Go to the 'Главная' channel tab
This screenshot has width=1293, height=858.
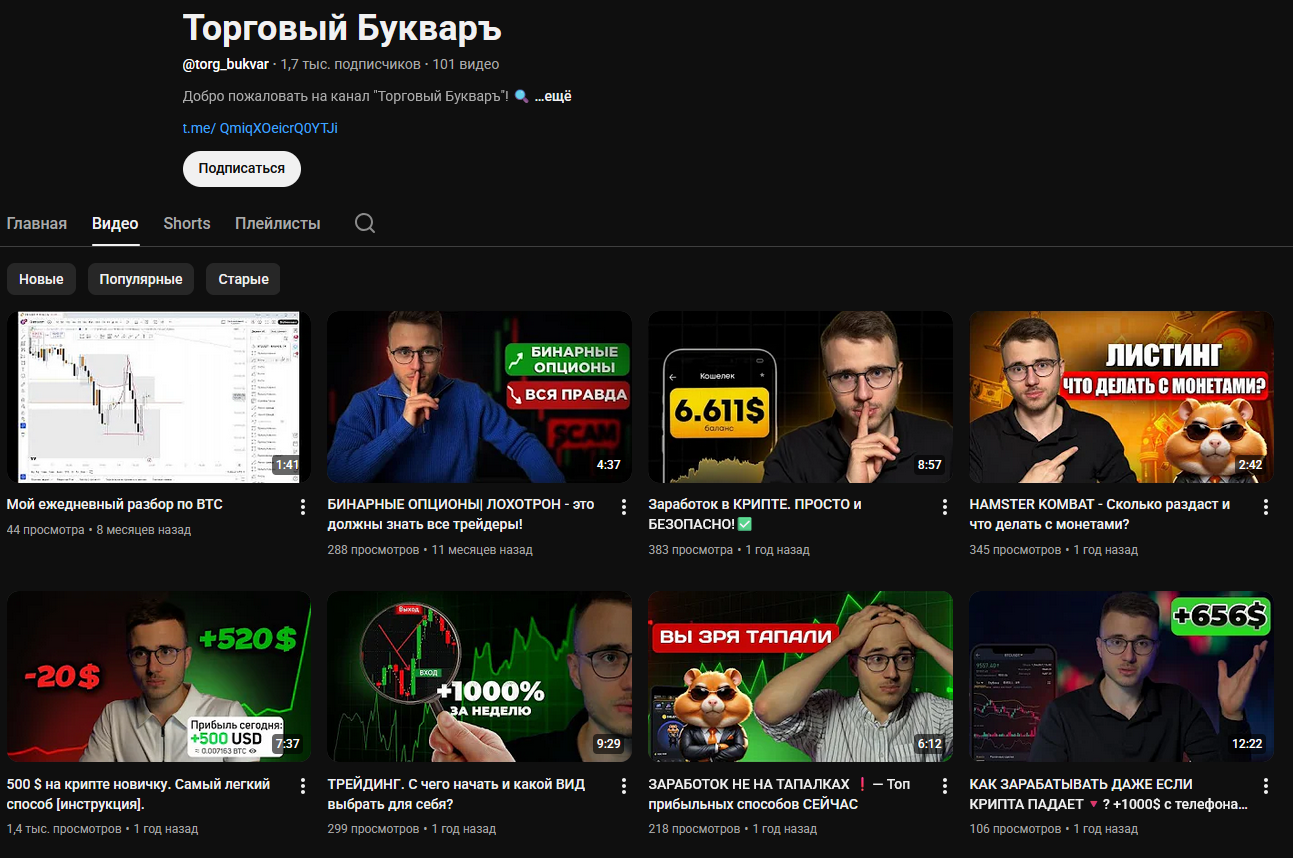tap(37, 223)
